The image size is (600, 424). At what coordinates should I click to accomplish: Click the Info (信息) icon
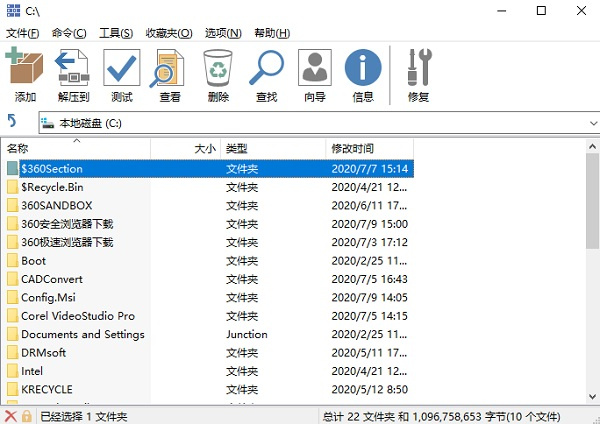363,67
